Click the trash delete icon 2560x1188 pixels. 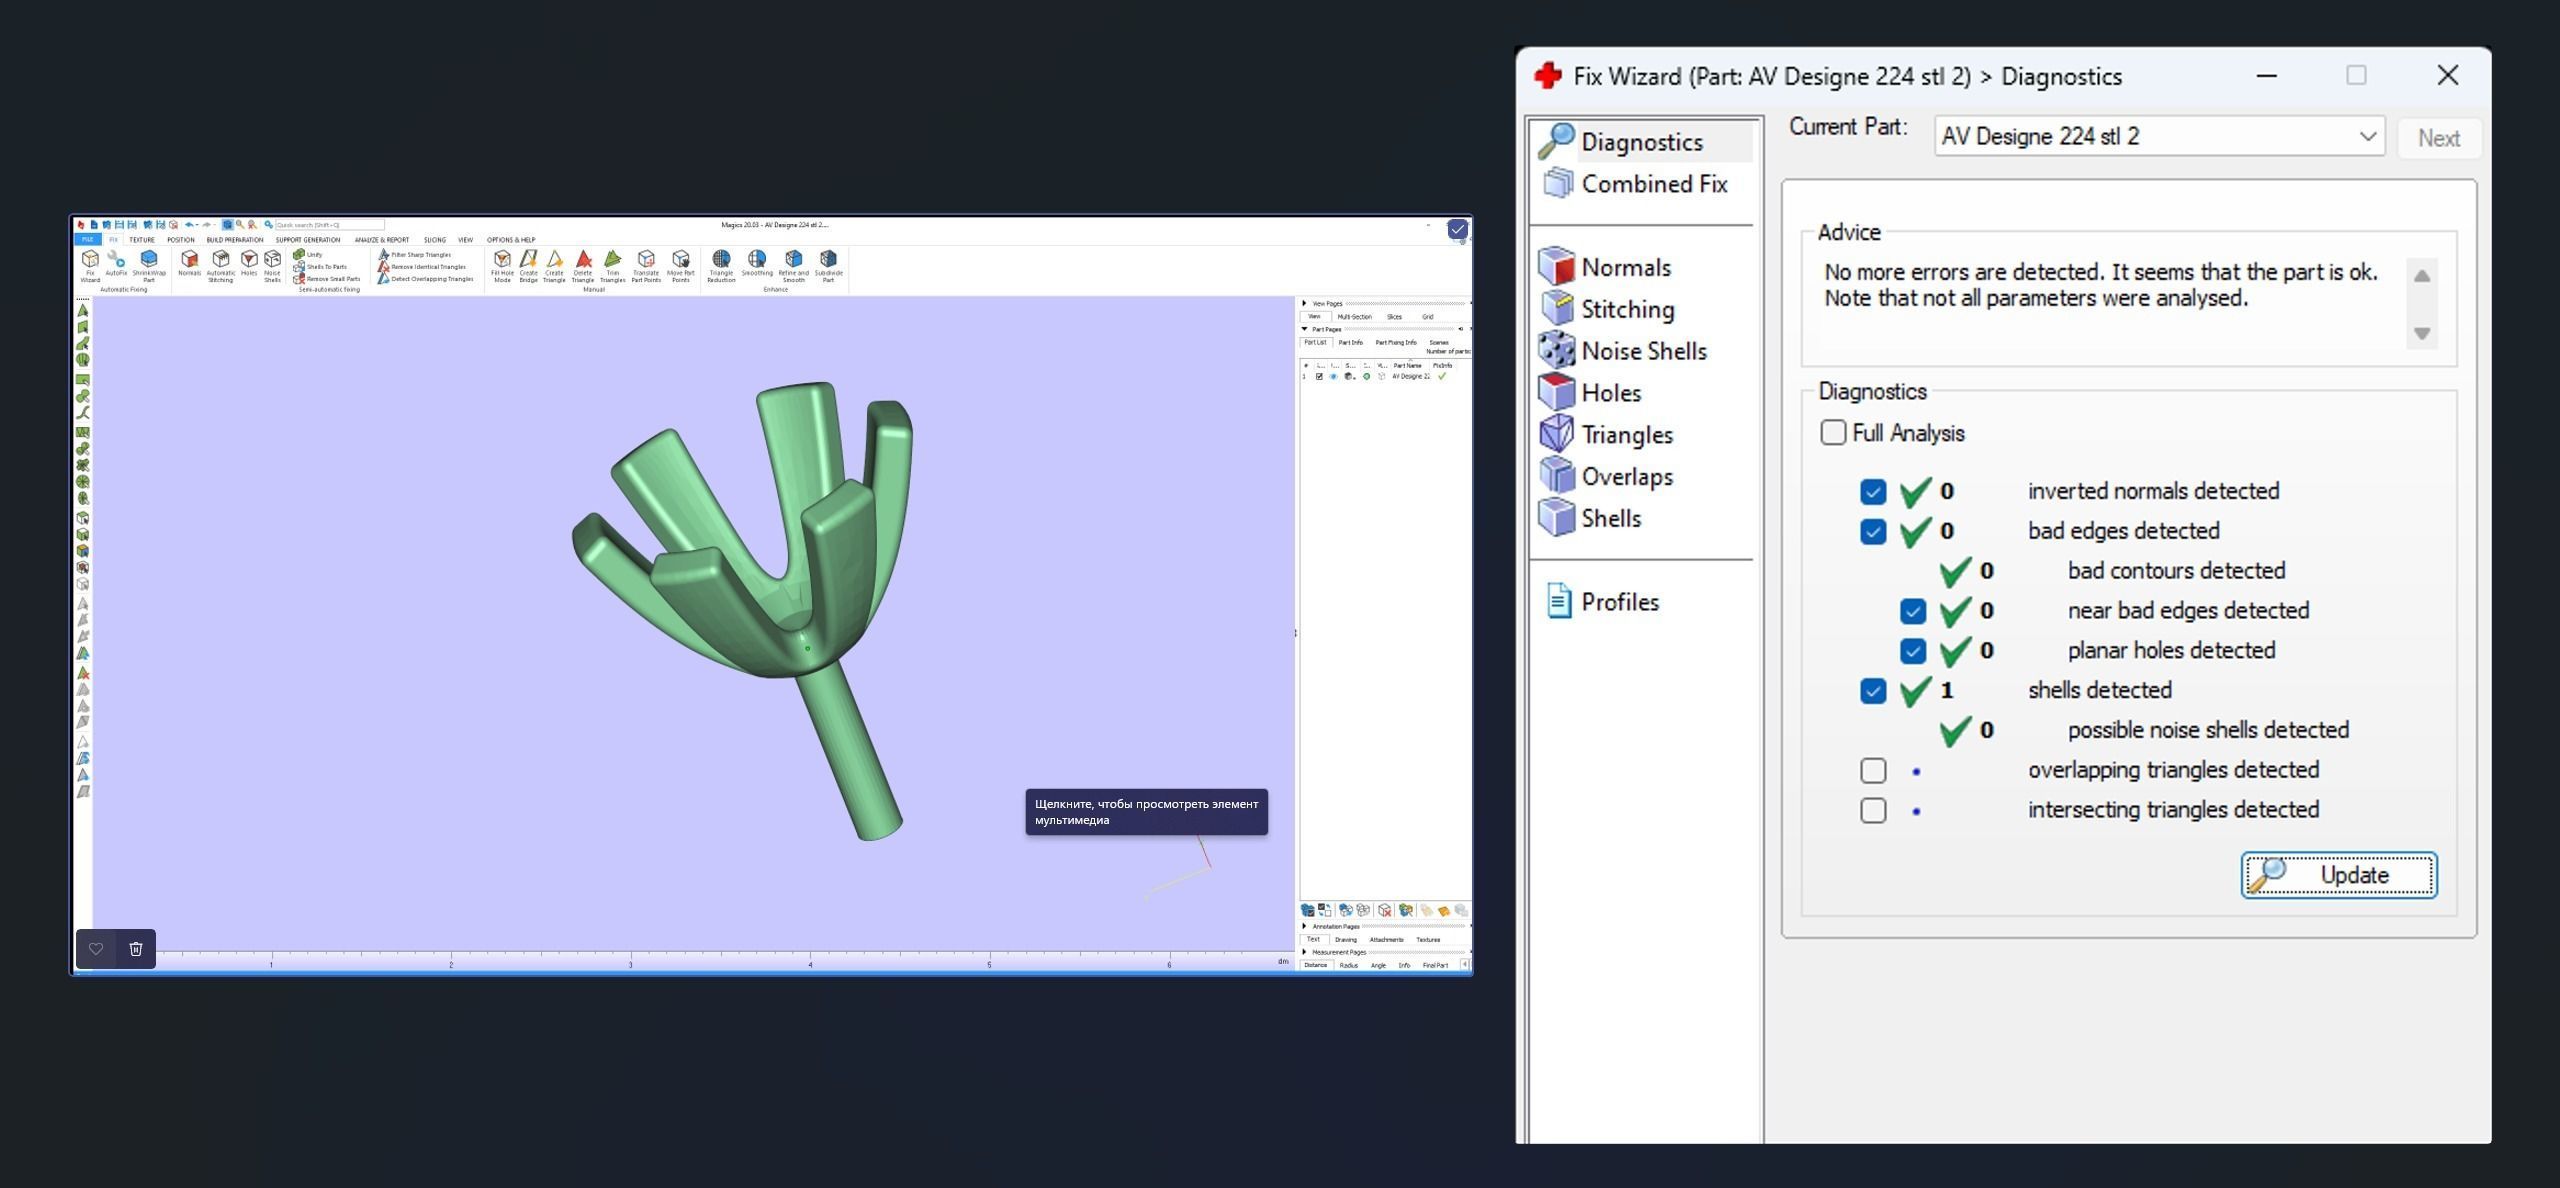[136, 949]
